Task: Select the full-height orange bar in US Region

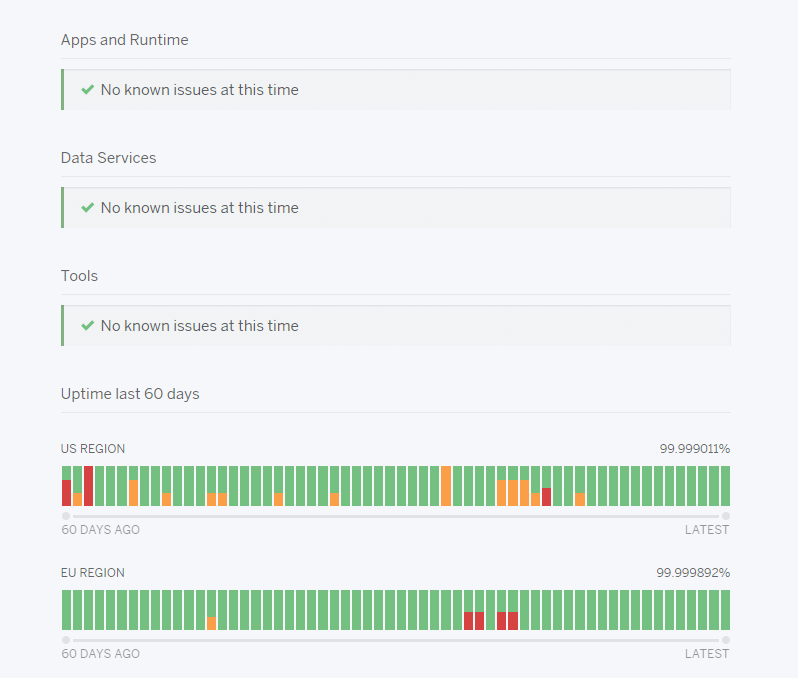Action: [x=446, y=486]
